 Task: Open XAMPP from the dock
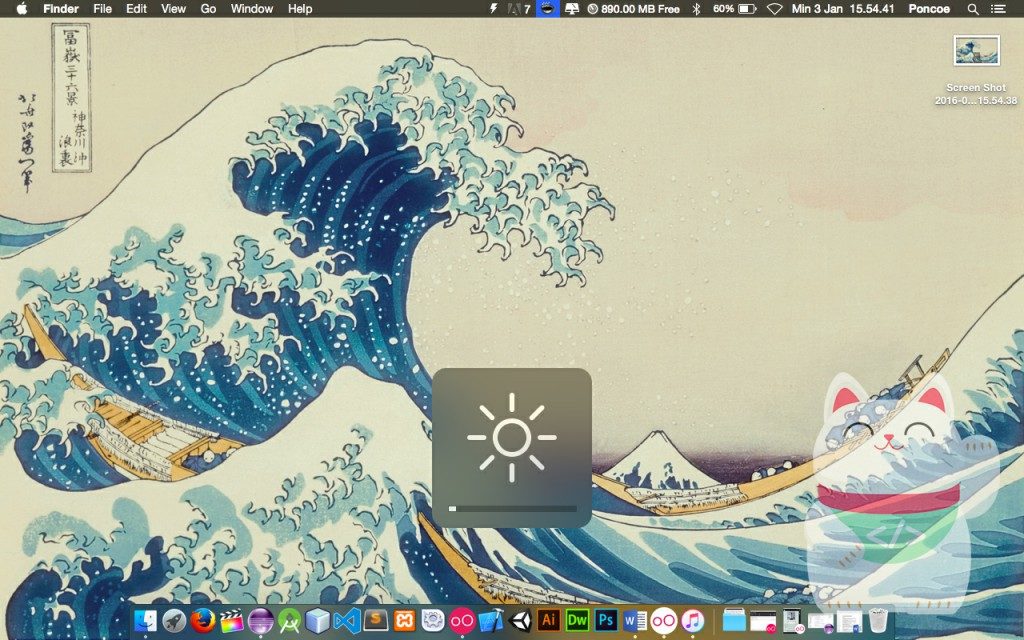click(x=405, y=620)
